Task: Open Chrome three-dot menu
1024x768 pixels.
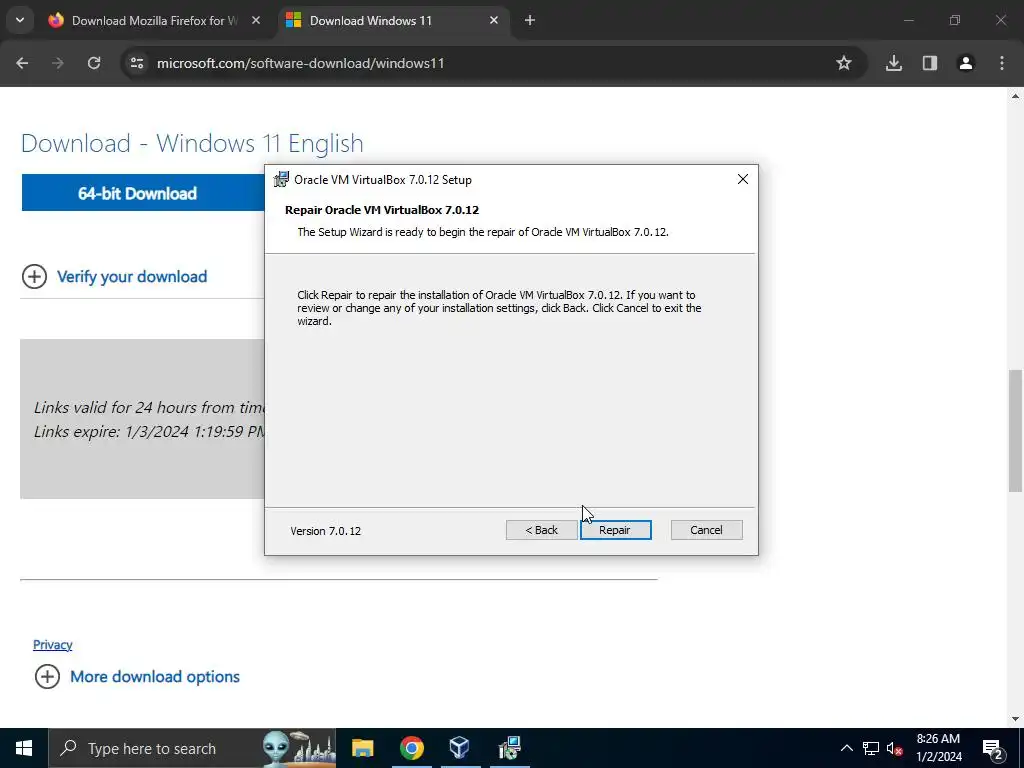Action: point(1002,63)
